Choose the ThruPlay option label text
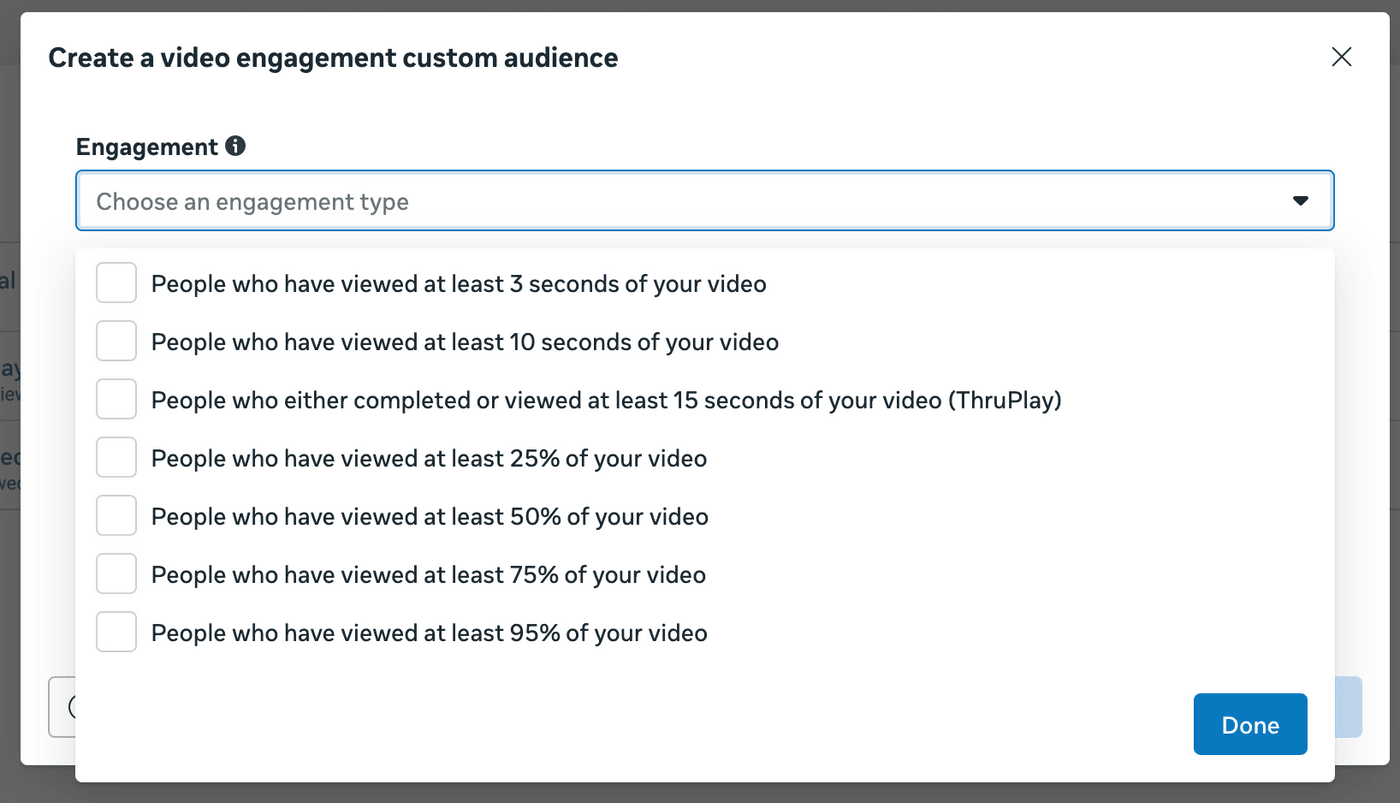The width and height of the screenshot is (1400, 803). click(x=605, y=400)
